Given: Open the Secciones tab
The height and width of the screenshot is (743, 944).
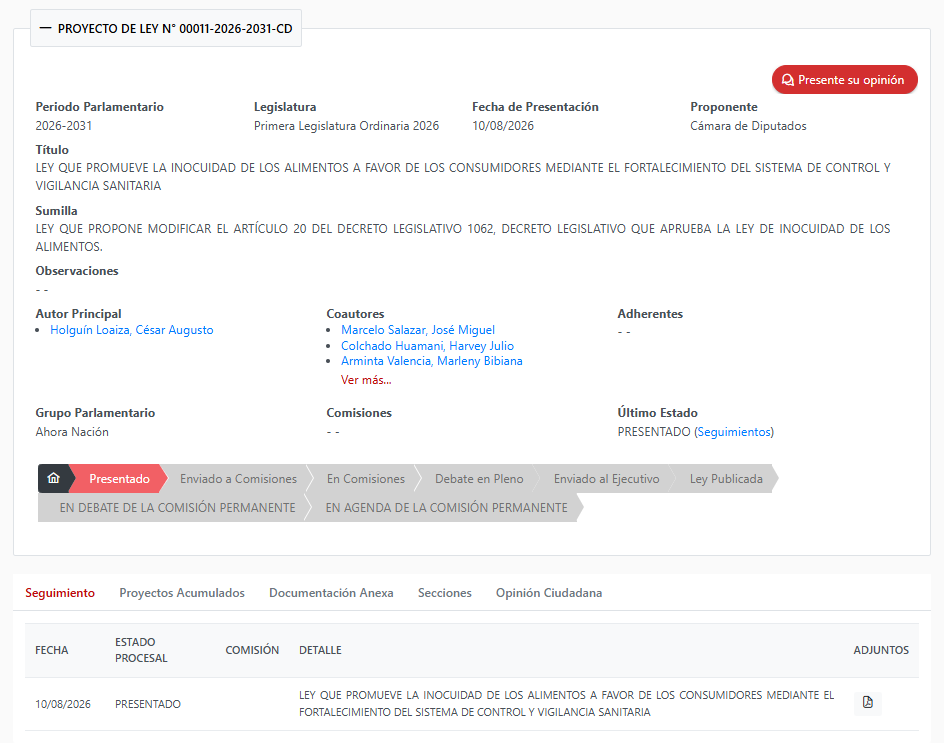Looking at the screenshot, I should [444, 593].
